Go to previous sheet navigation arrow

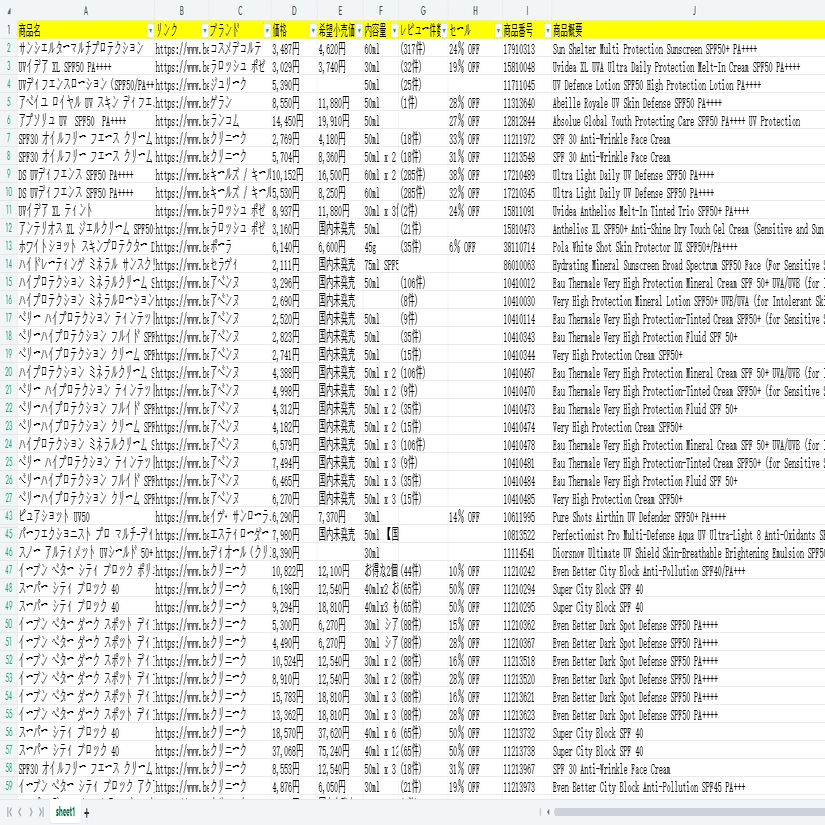pos(20,812)
